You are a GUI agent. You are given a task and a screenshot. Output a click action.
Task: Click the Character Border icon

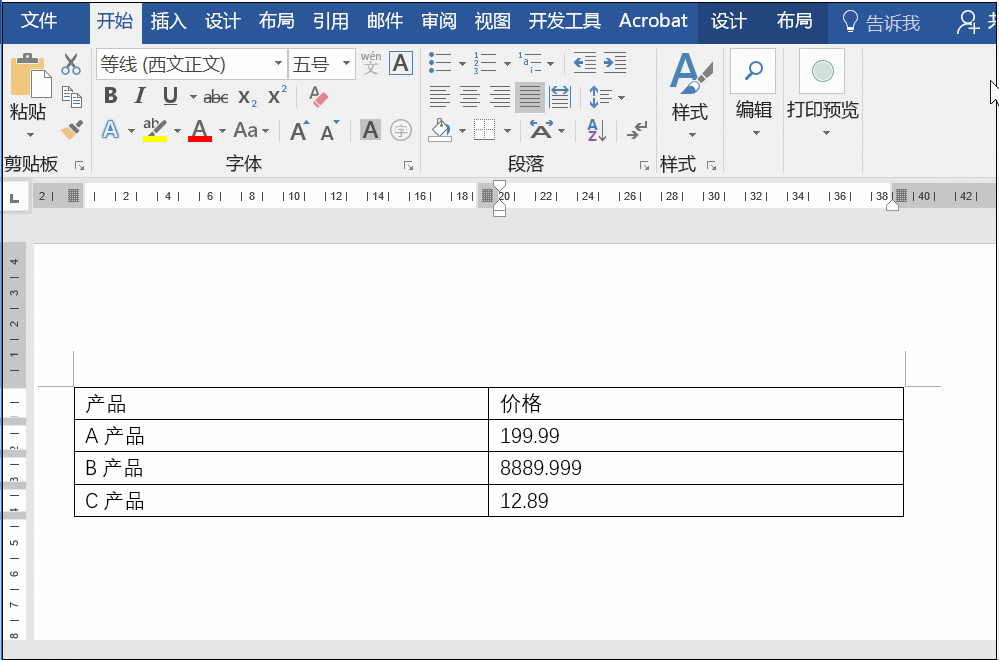coord(401,63)
